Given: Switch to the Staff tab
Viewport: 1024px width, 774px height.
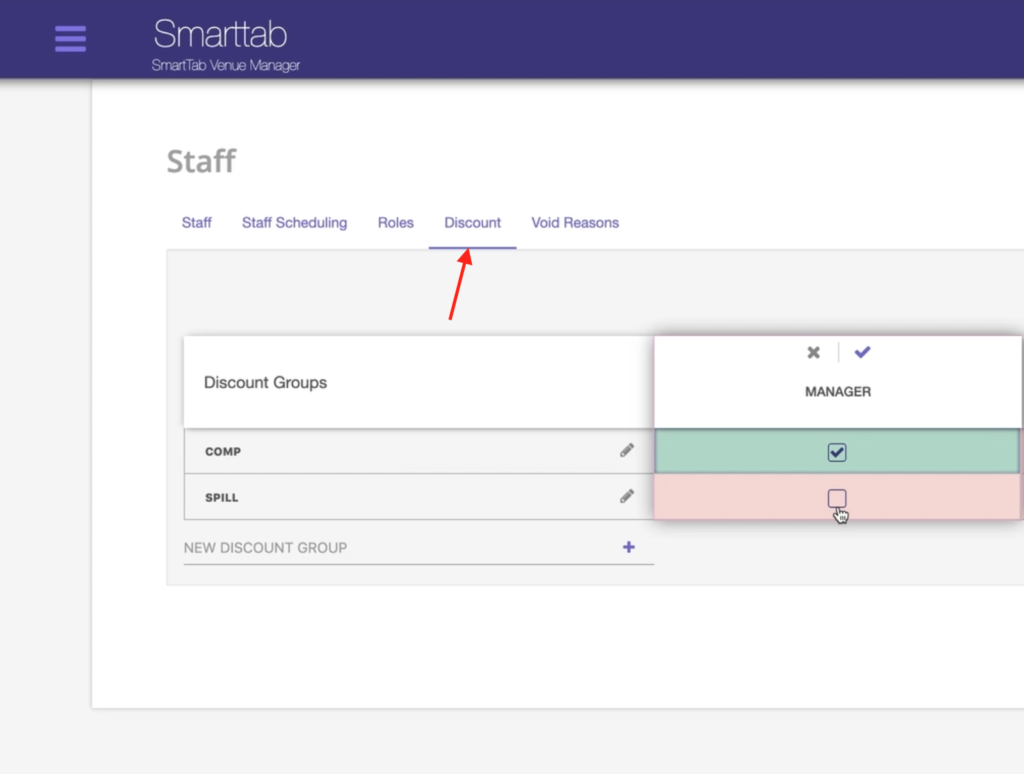Looking at the screenshot, I should point(196,222).
